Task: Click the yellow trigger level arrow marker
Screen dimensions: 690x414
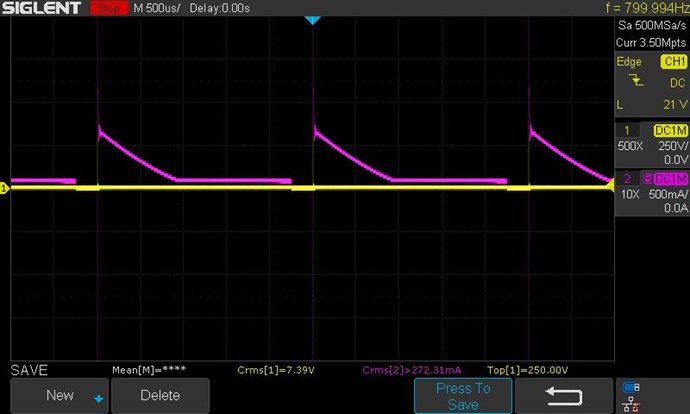Action: tap(610, 185)
